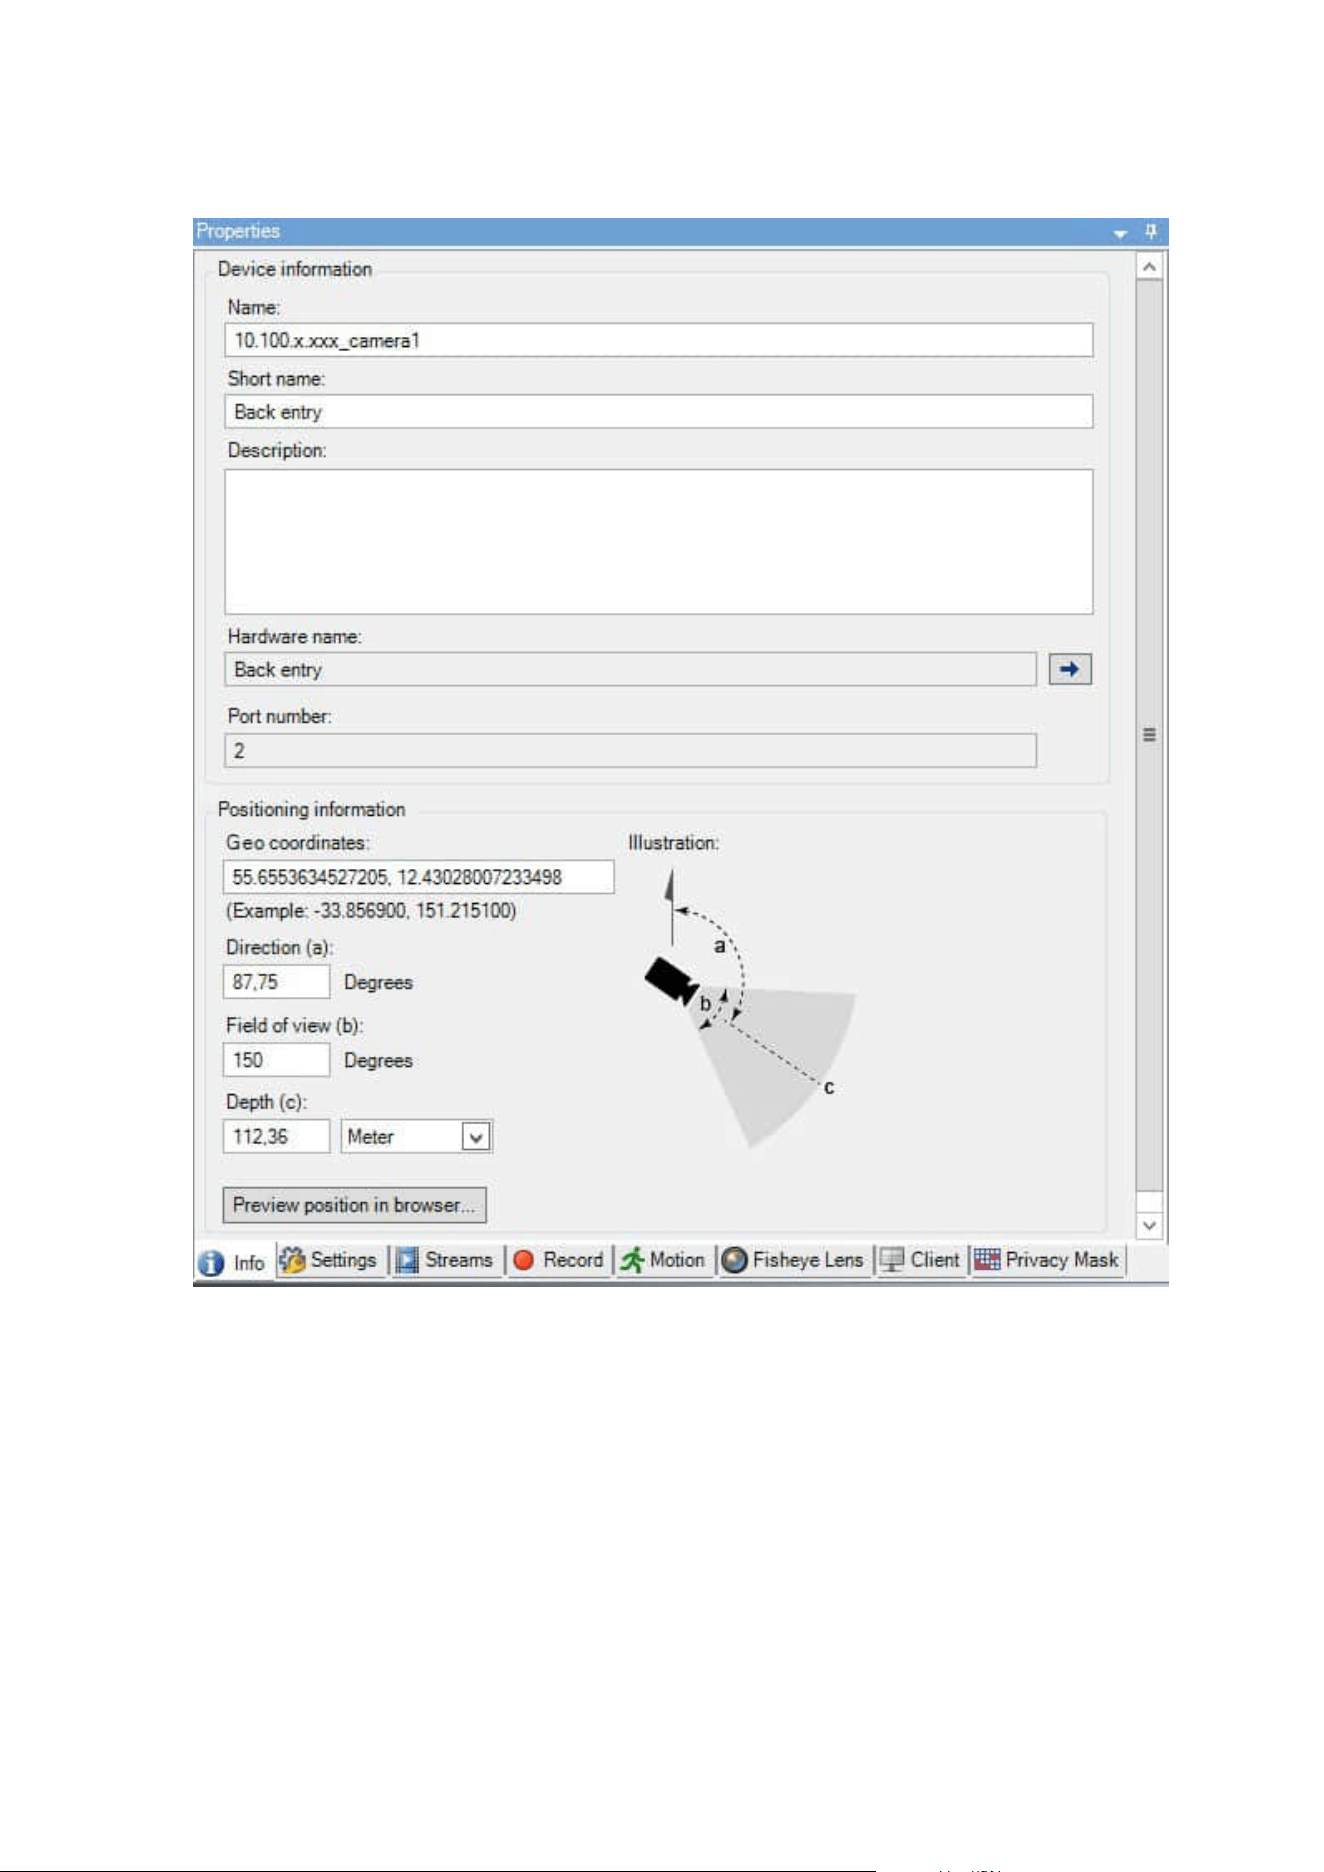Click the Geo coordinates field
This screenshot has height=1872, width=1324.
pyautogui.click(x=418, y=877)
